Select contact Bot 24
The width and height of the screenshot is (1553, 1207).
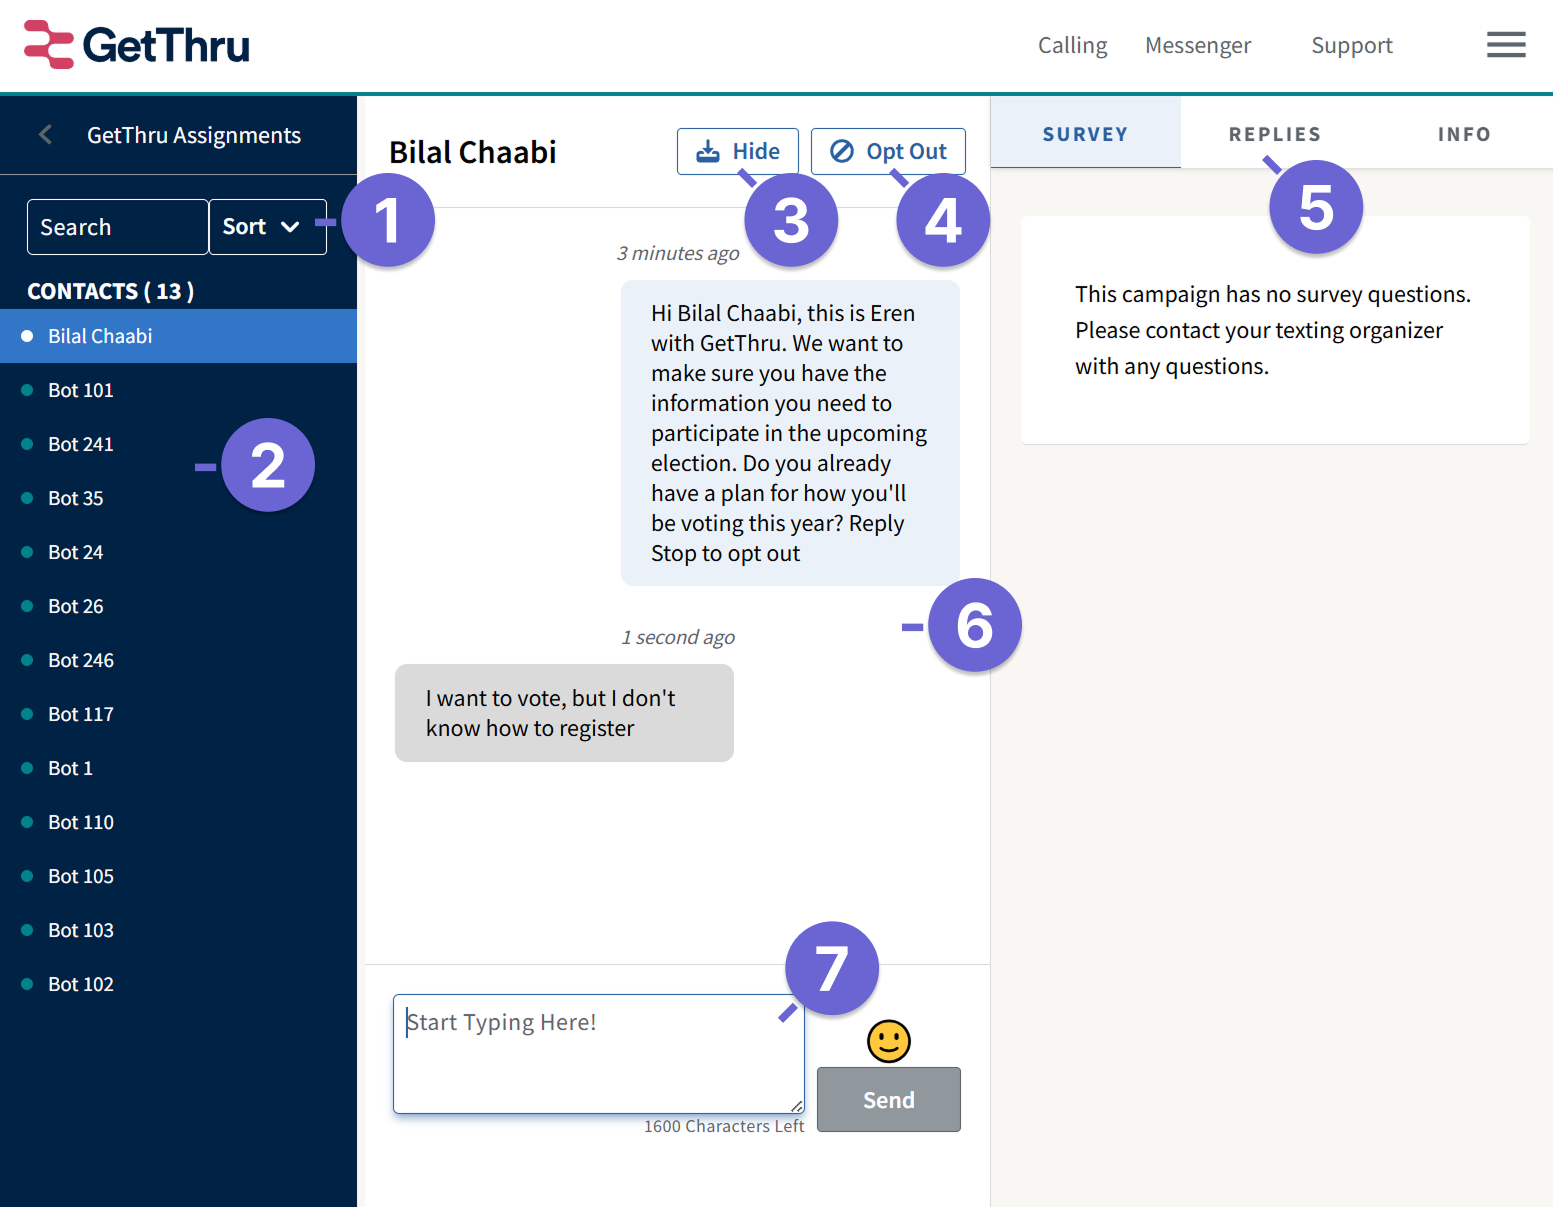tap(178, 552)
